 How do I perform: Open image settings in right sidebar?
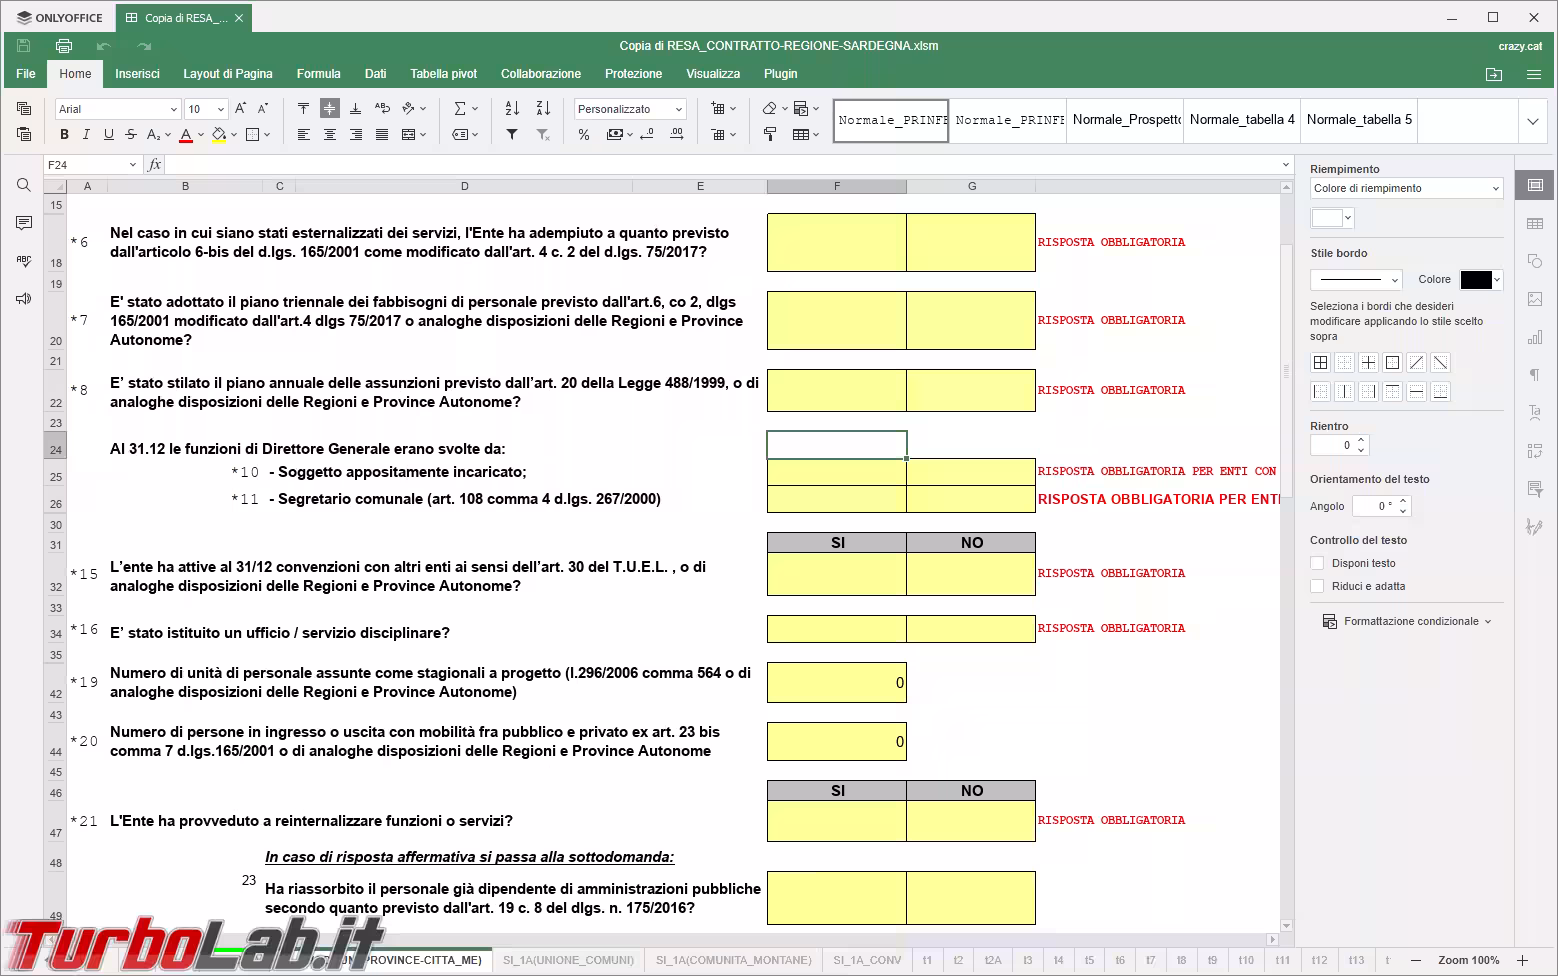pyautogui.click(x=1535, y=299)
